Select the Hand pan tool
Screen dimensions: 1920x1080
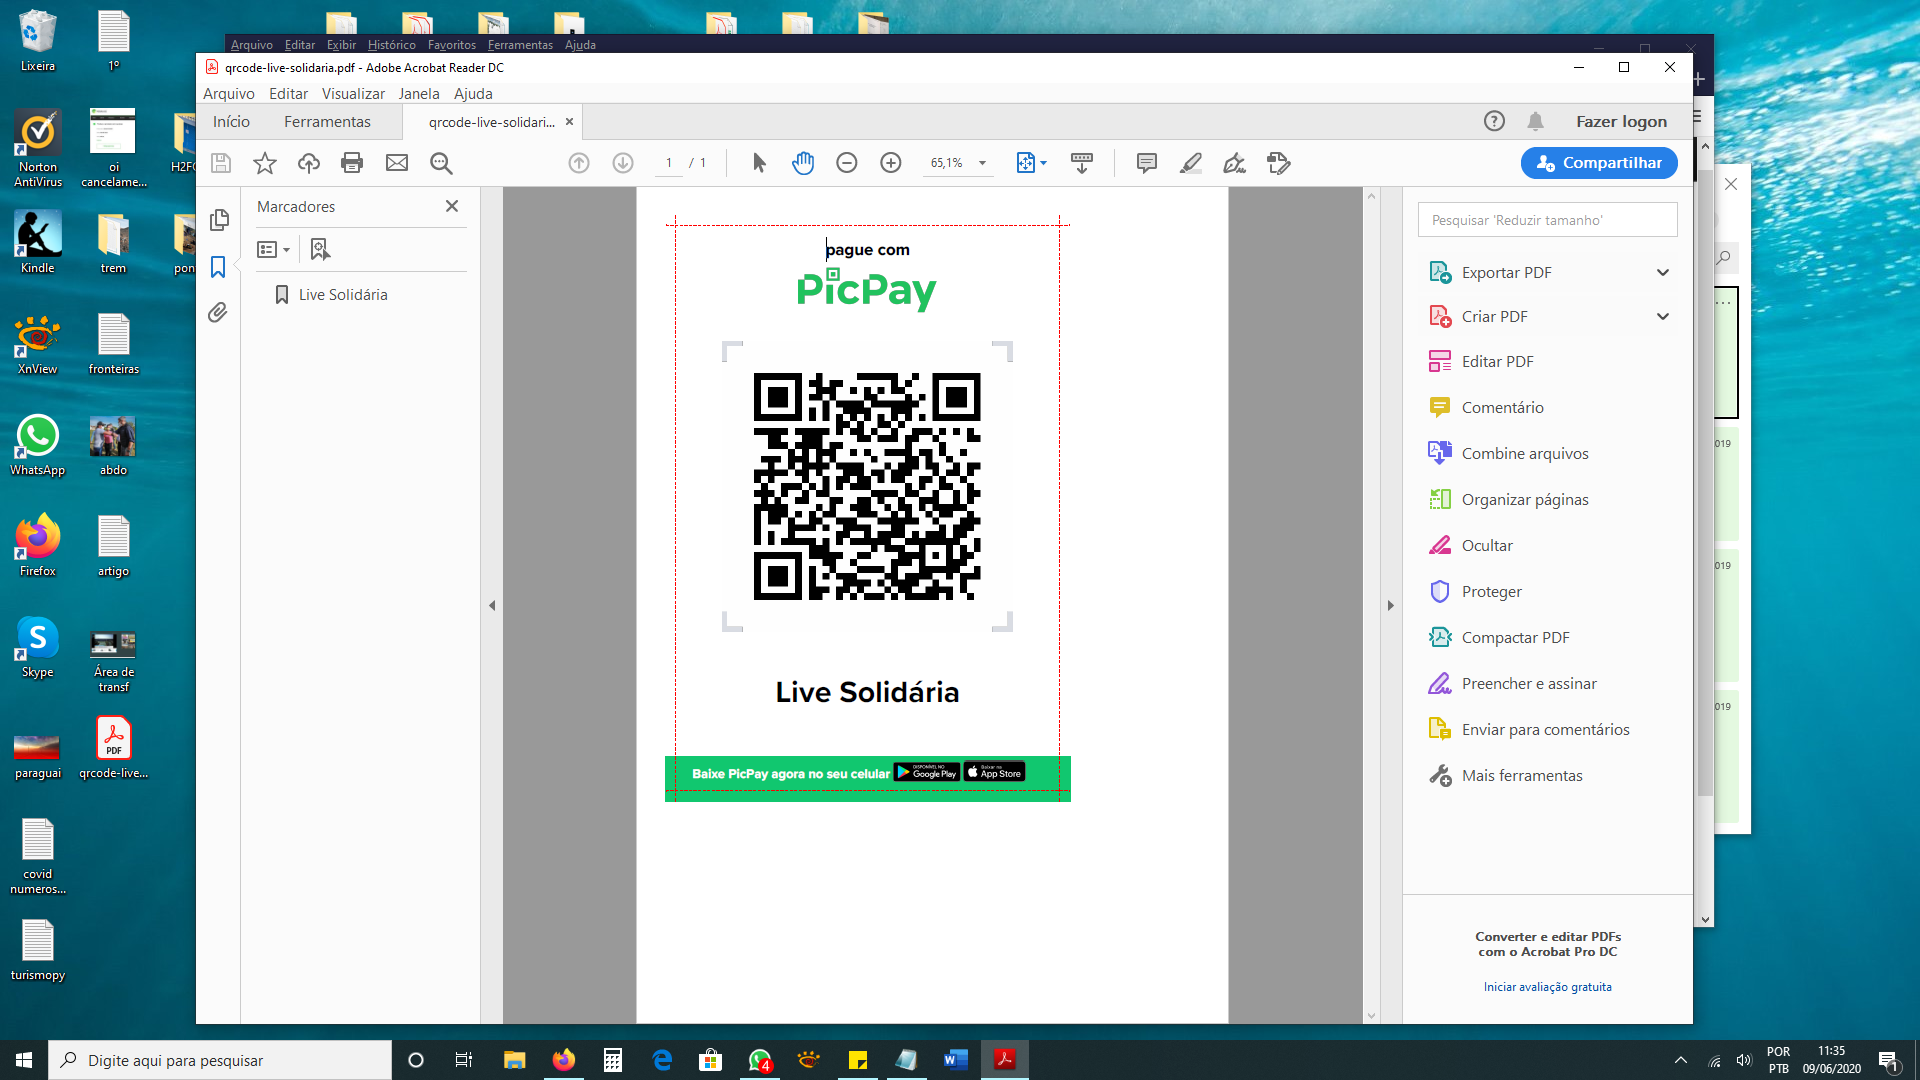(x=803, y=163)
